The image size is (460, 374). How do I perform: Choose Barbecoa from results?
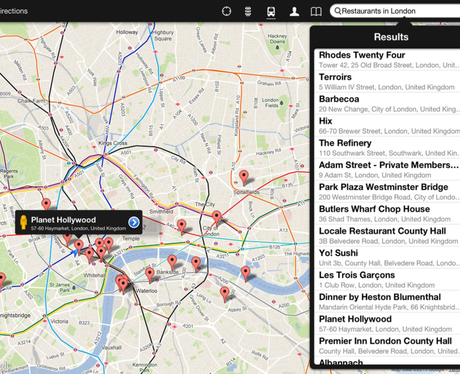387,103
